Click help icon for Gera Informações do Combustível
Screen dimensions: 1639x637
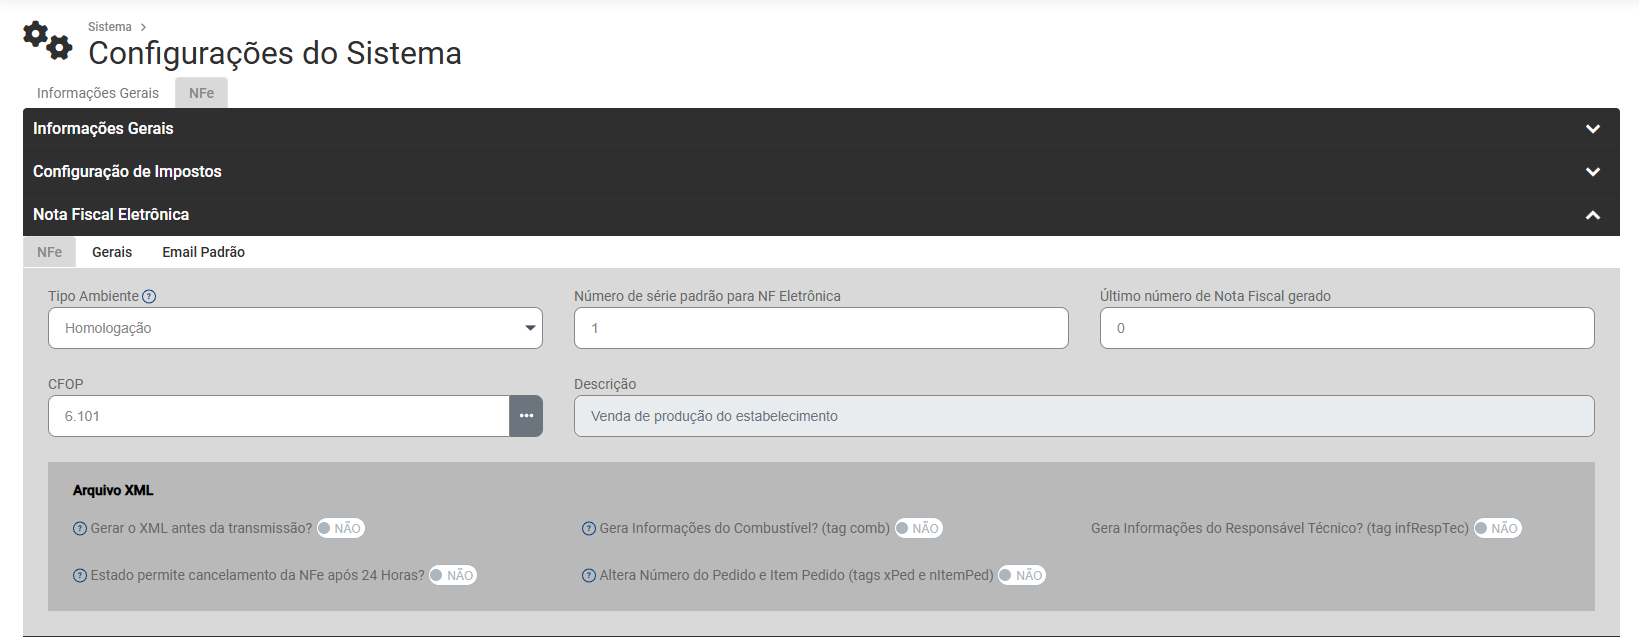(x=589, y=529)
